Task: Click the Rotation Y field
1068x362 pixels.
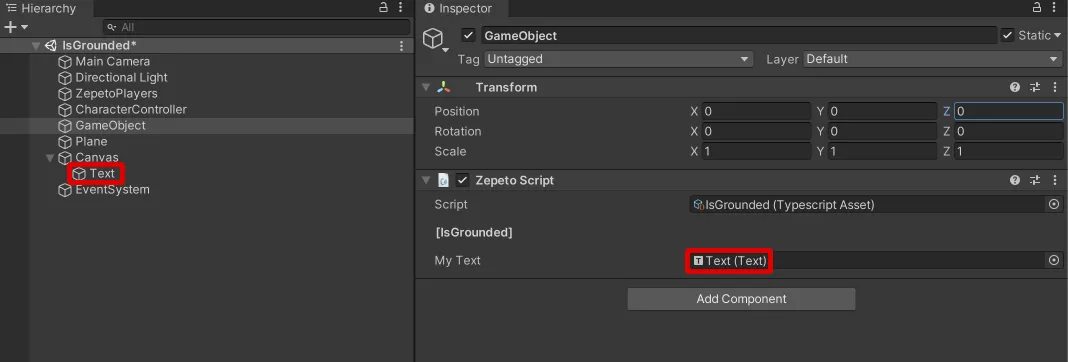Action: 882,132
